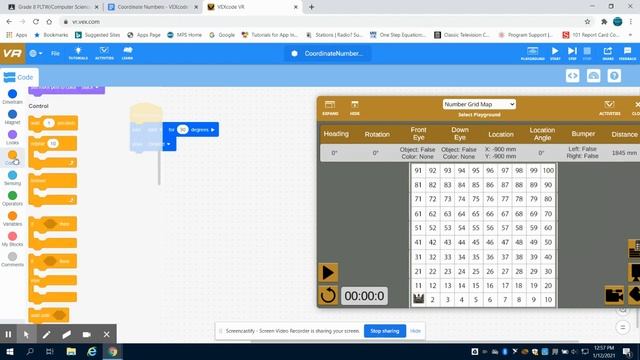Image resolution: width=640 pixels, height=360 pixels.
Task: Click the chase camera icon in playground
Action: (x=614, y=295)
